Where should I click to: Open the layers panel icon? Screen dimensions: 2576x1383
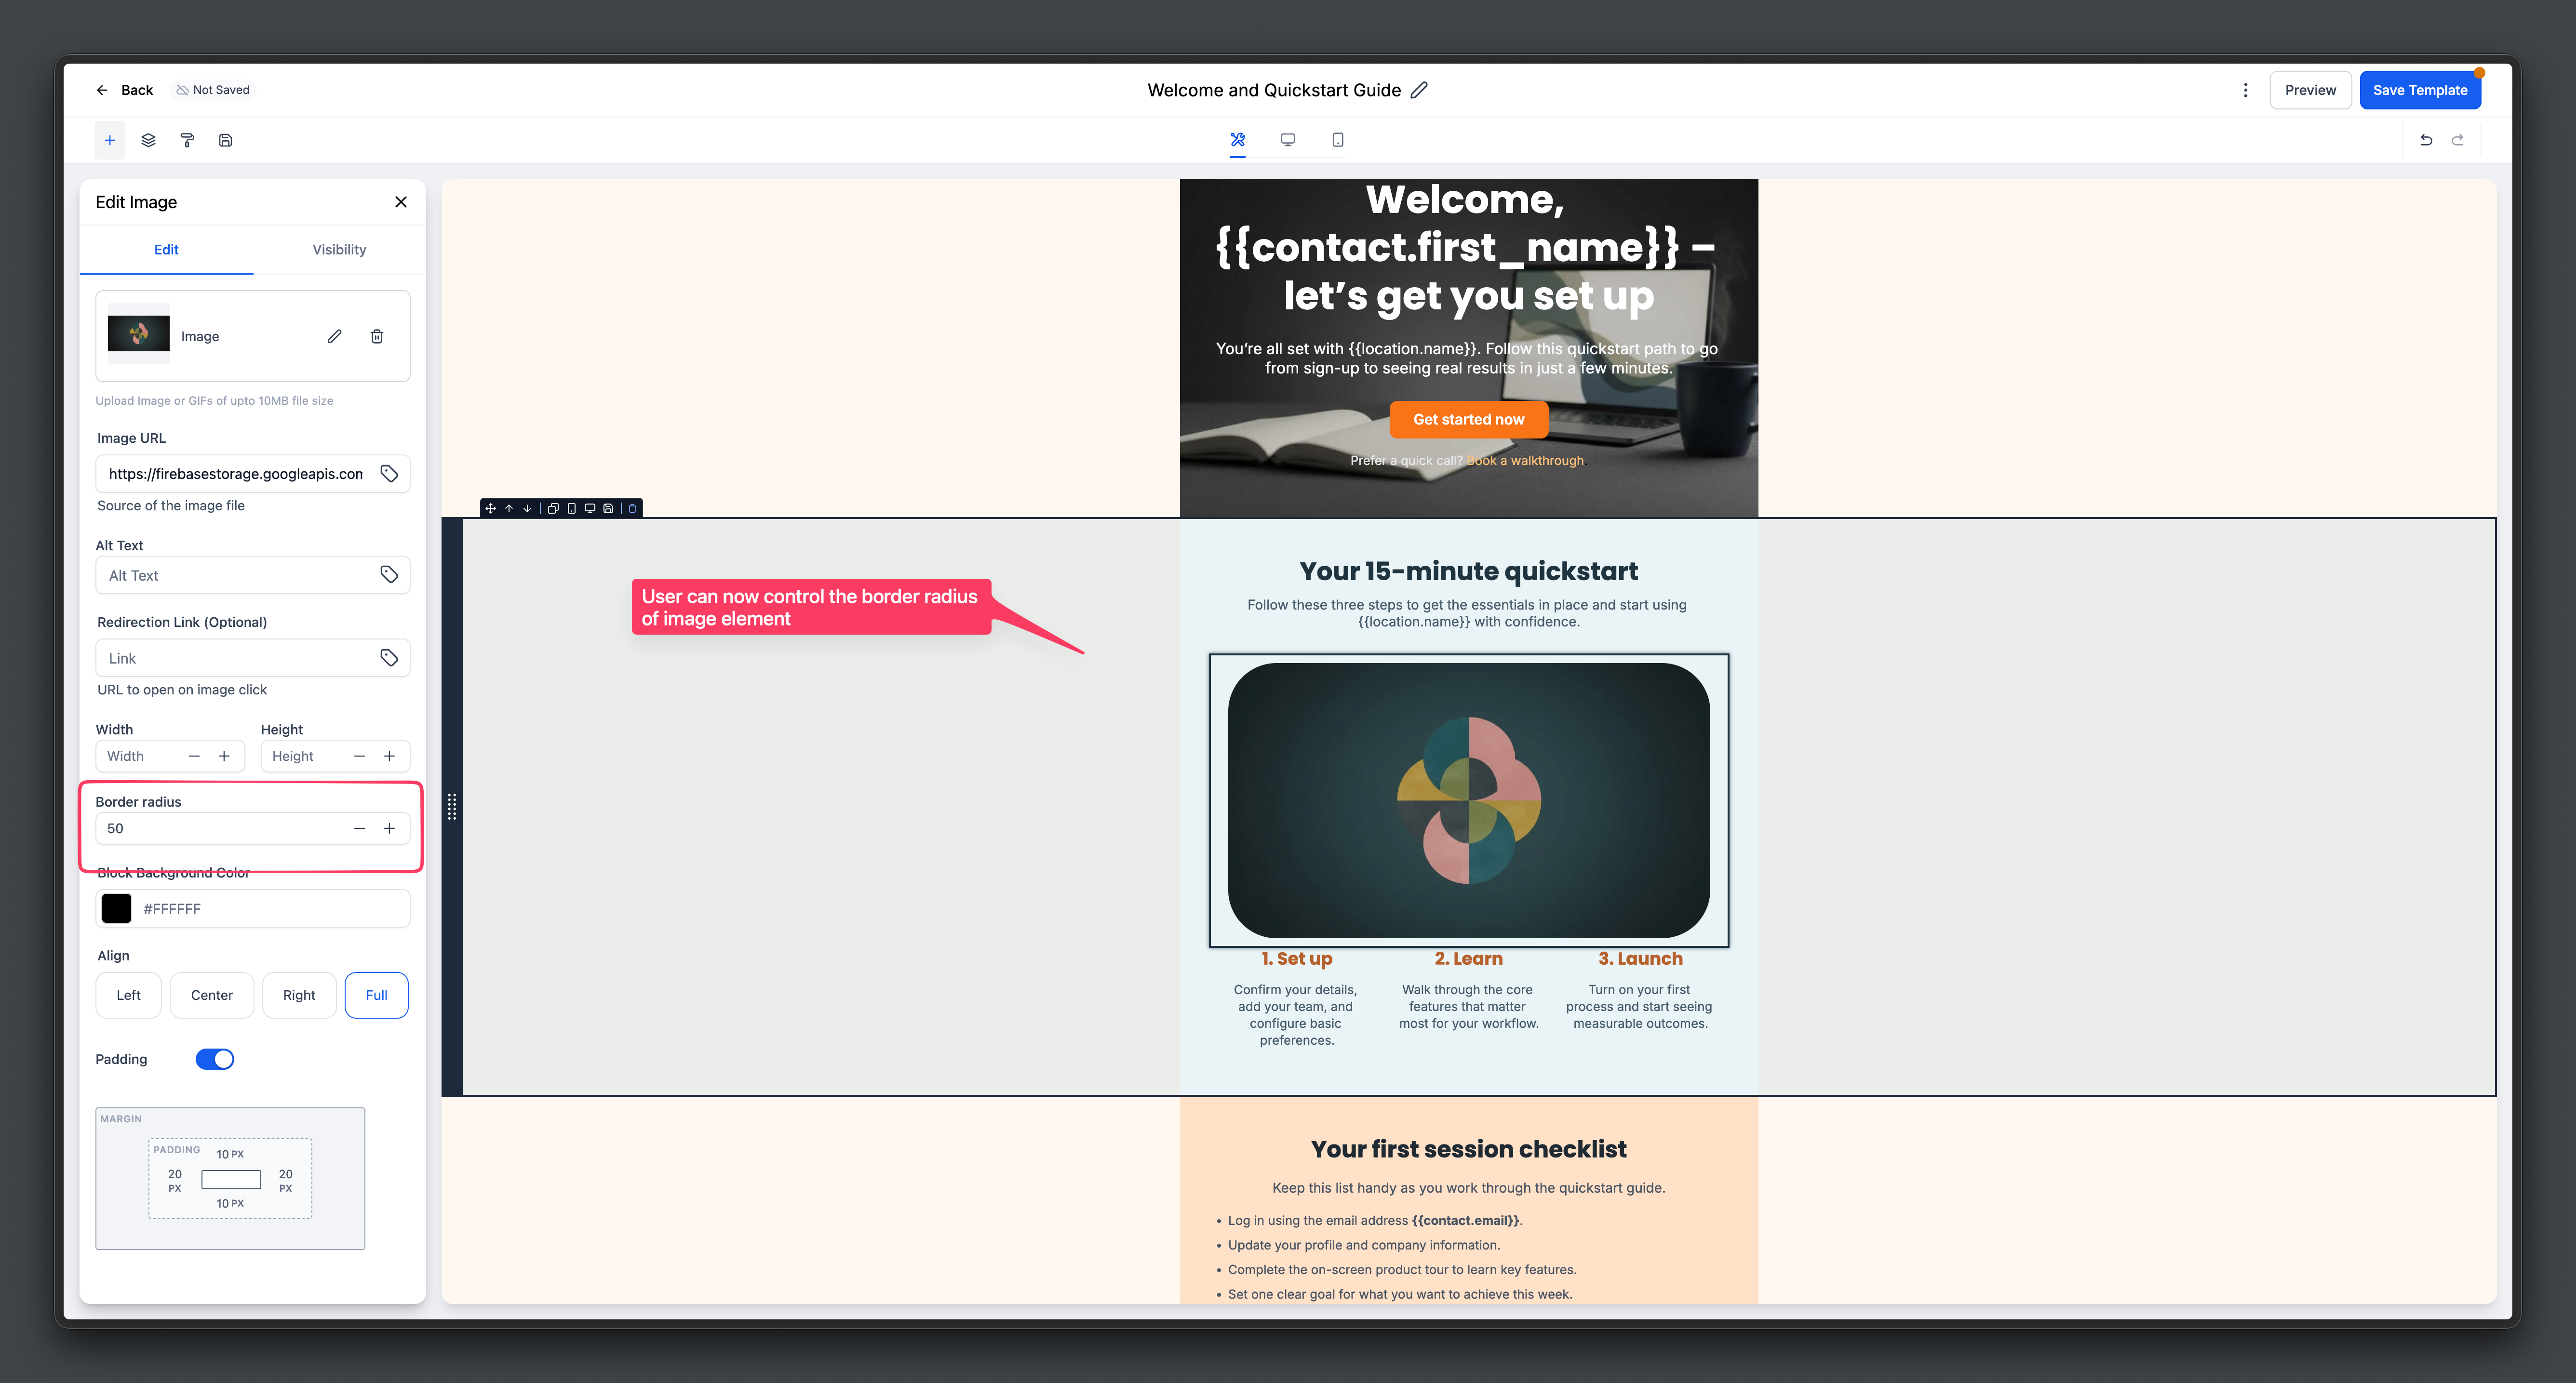(x=148, y=140)
